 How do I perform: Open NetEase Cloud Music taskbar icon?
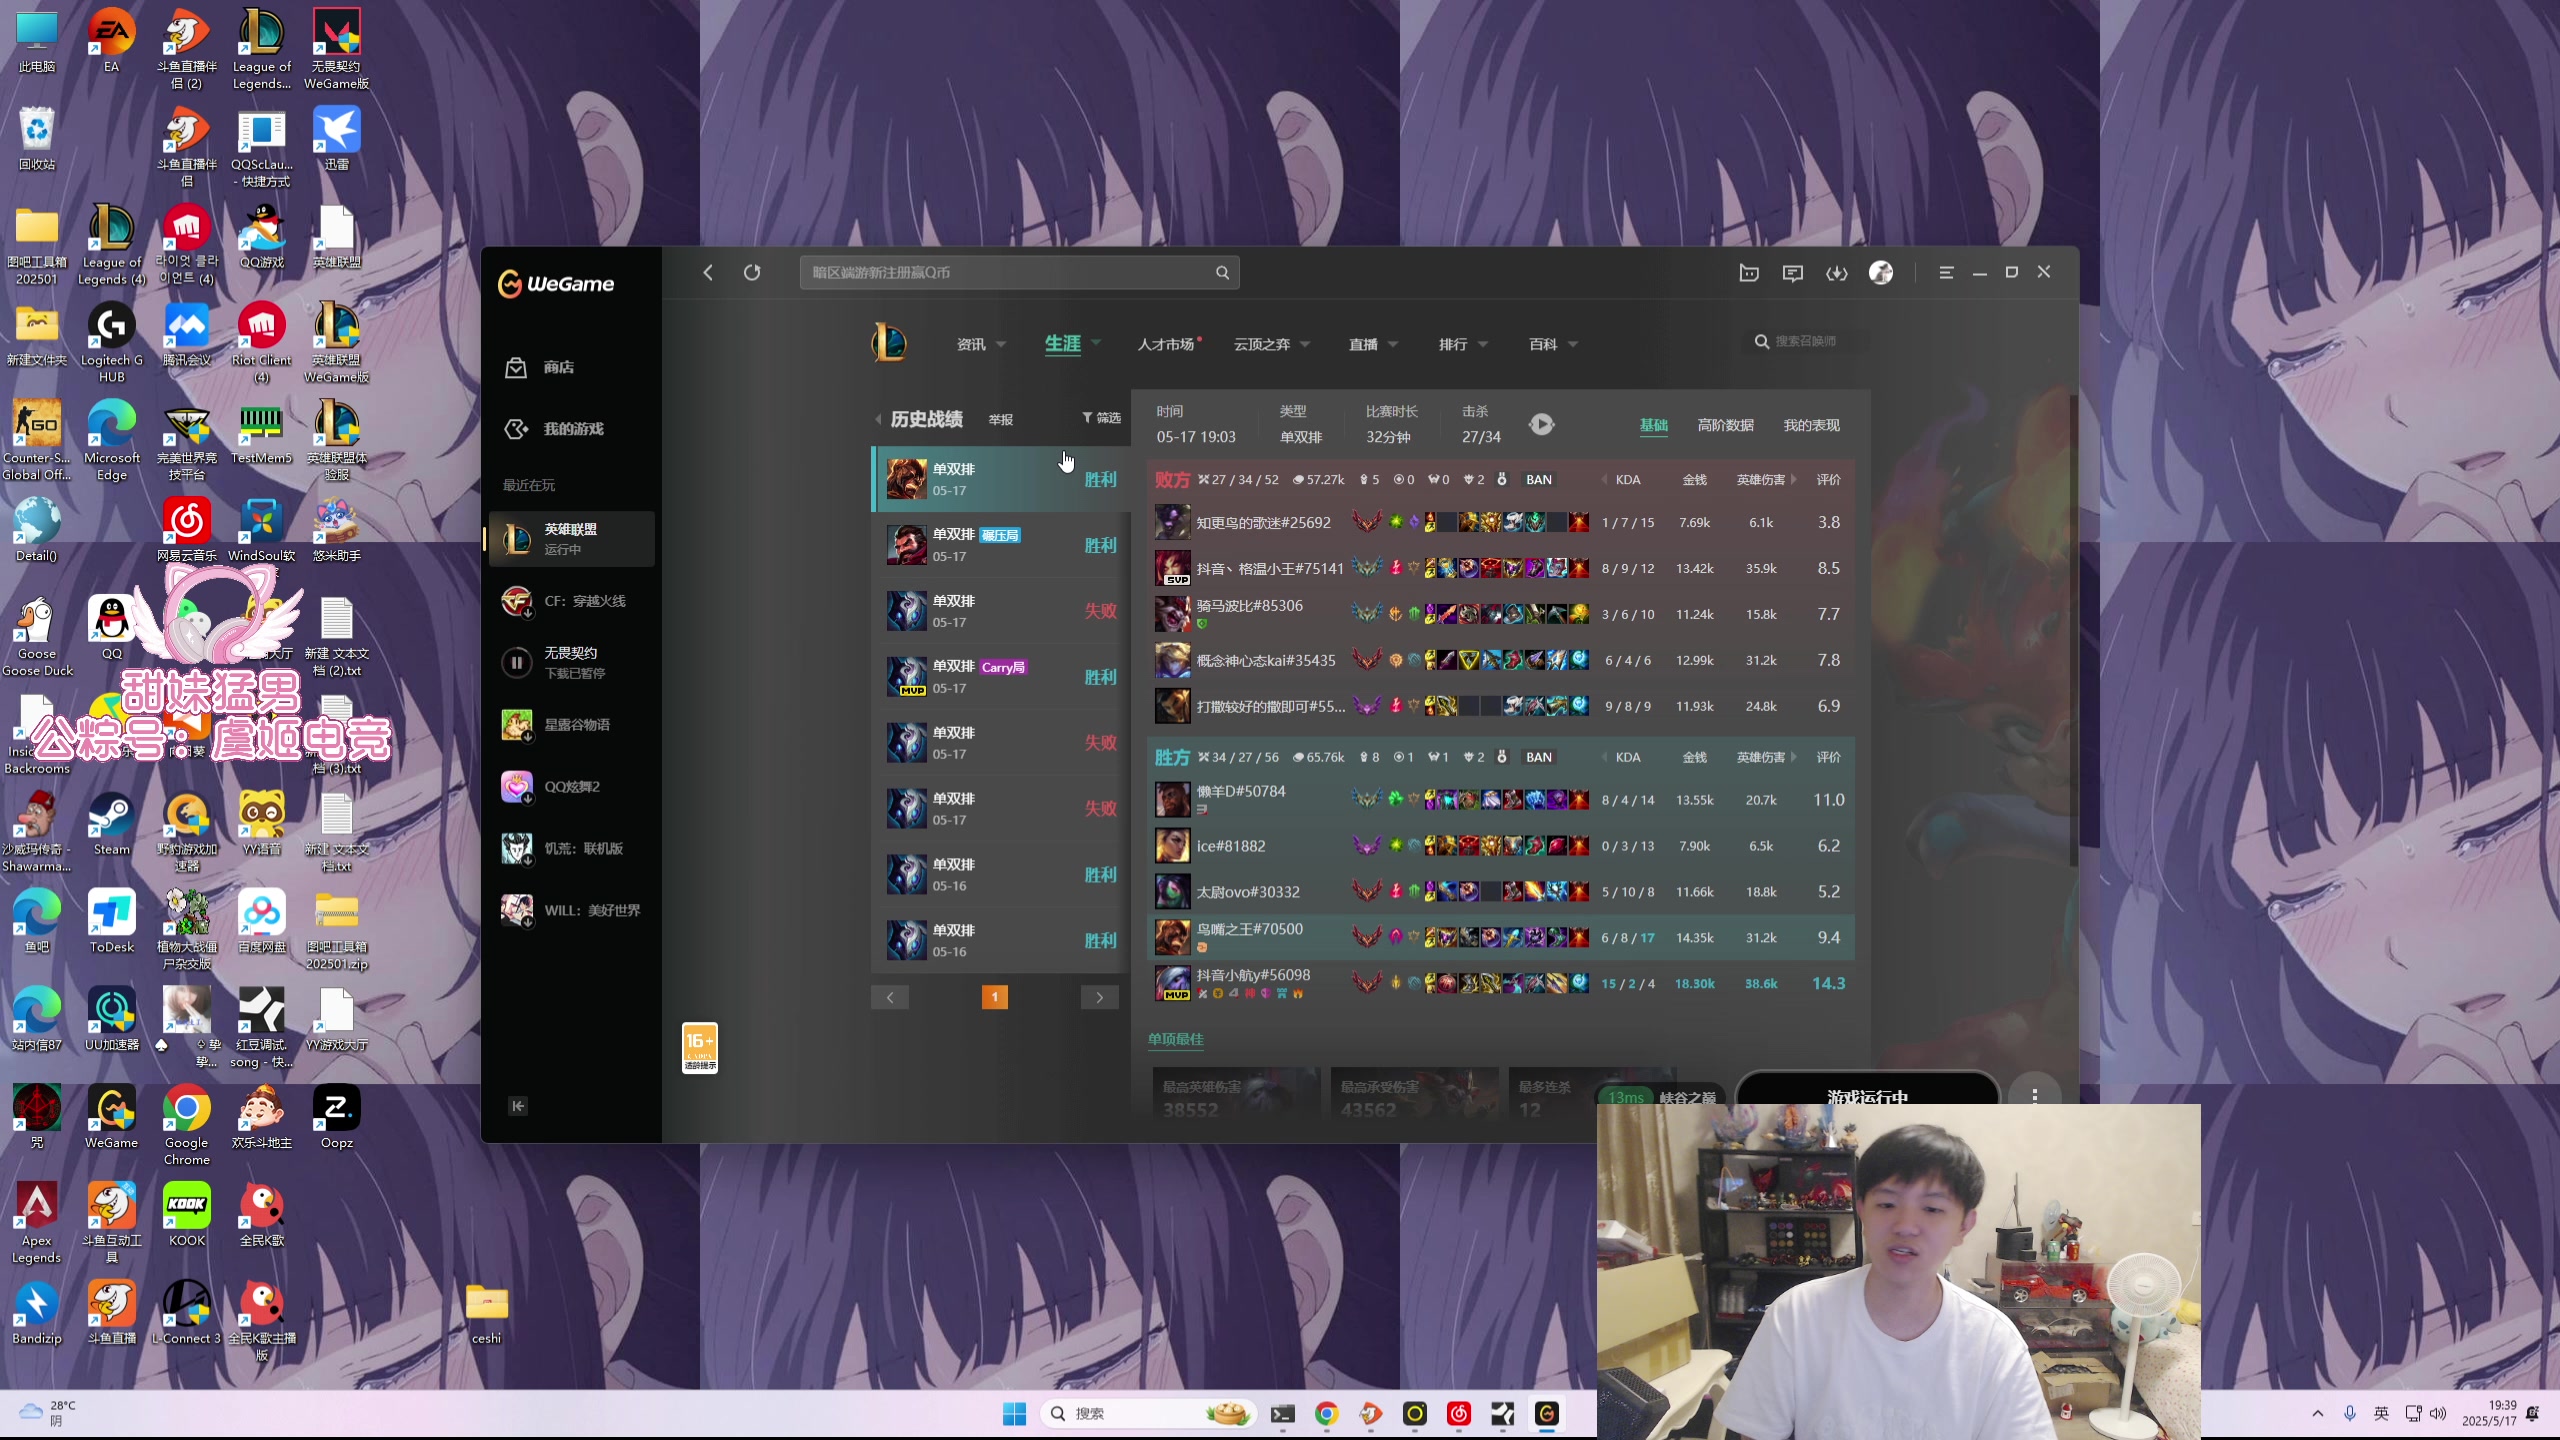point(1459,1413)
